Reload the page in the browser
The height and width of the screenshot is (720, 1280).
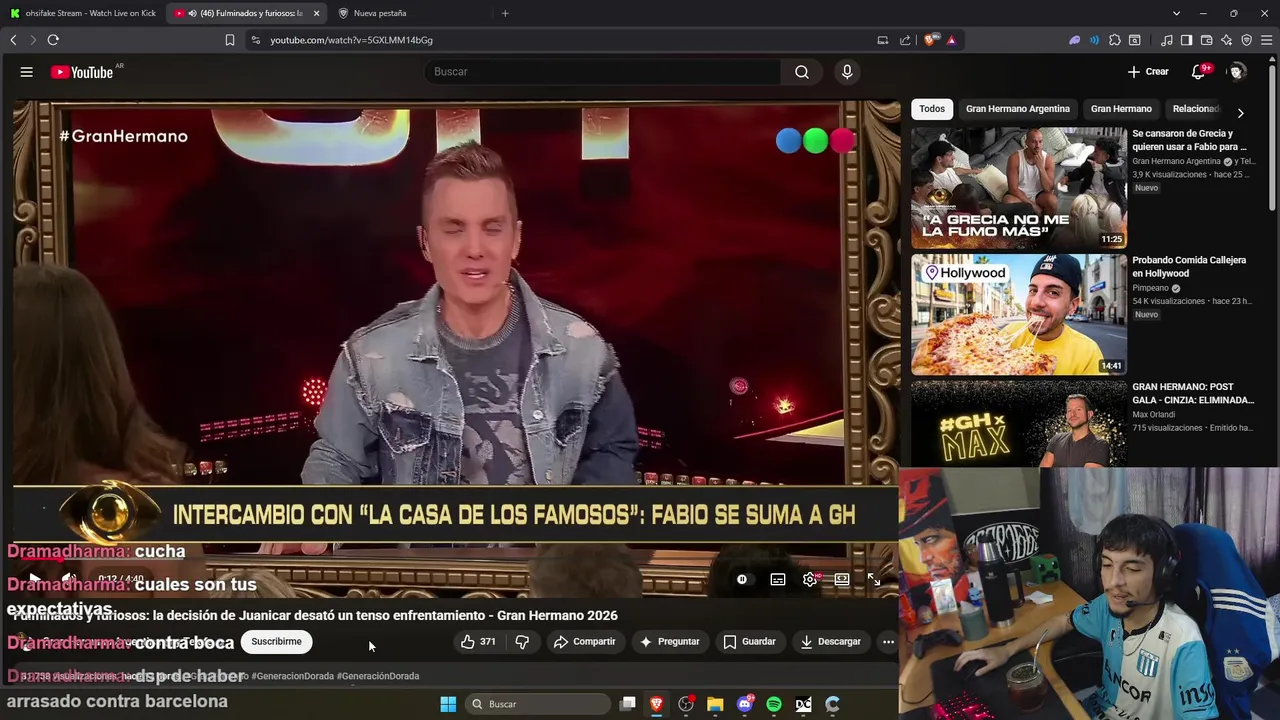tap(53, 40)
